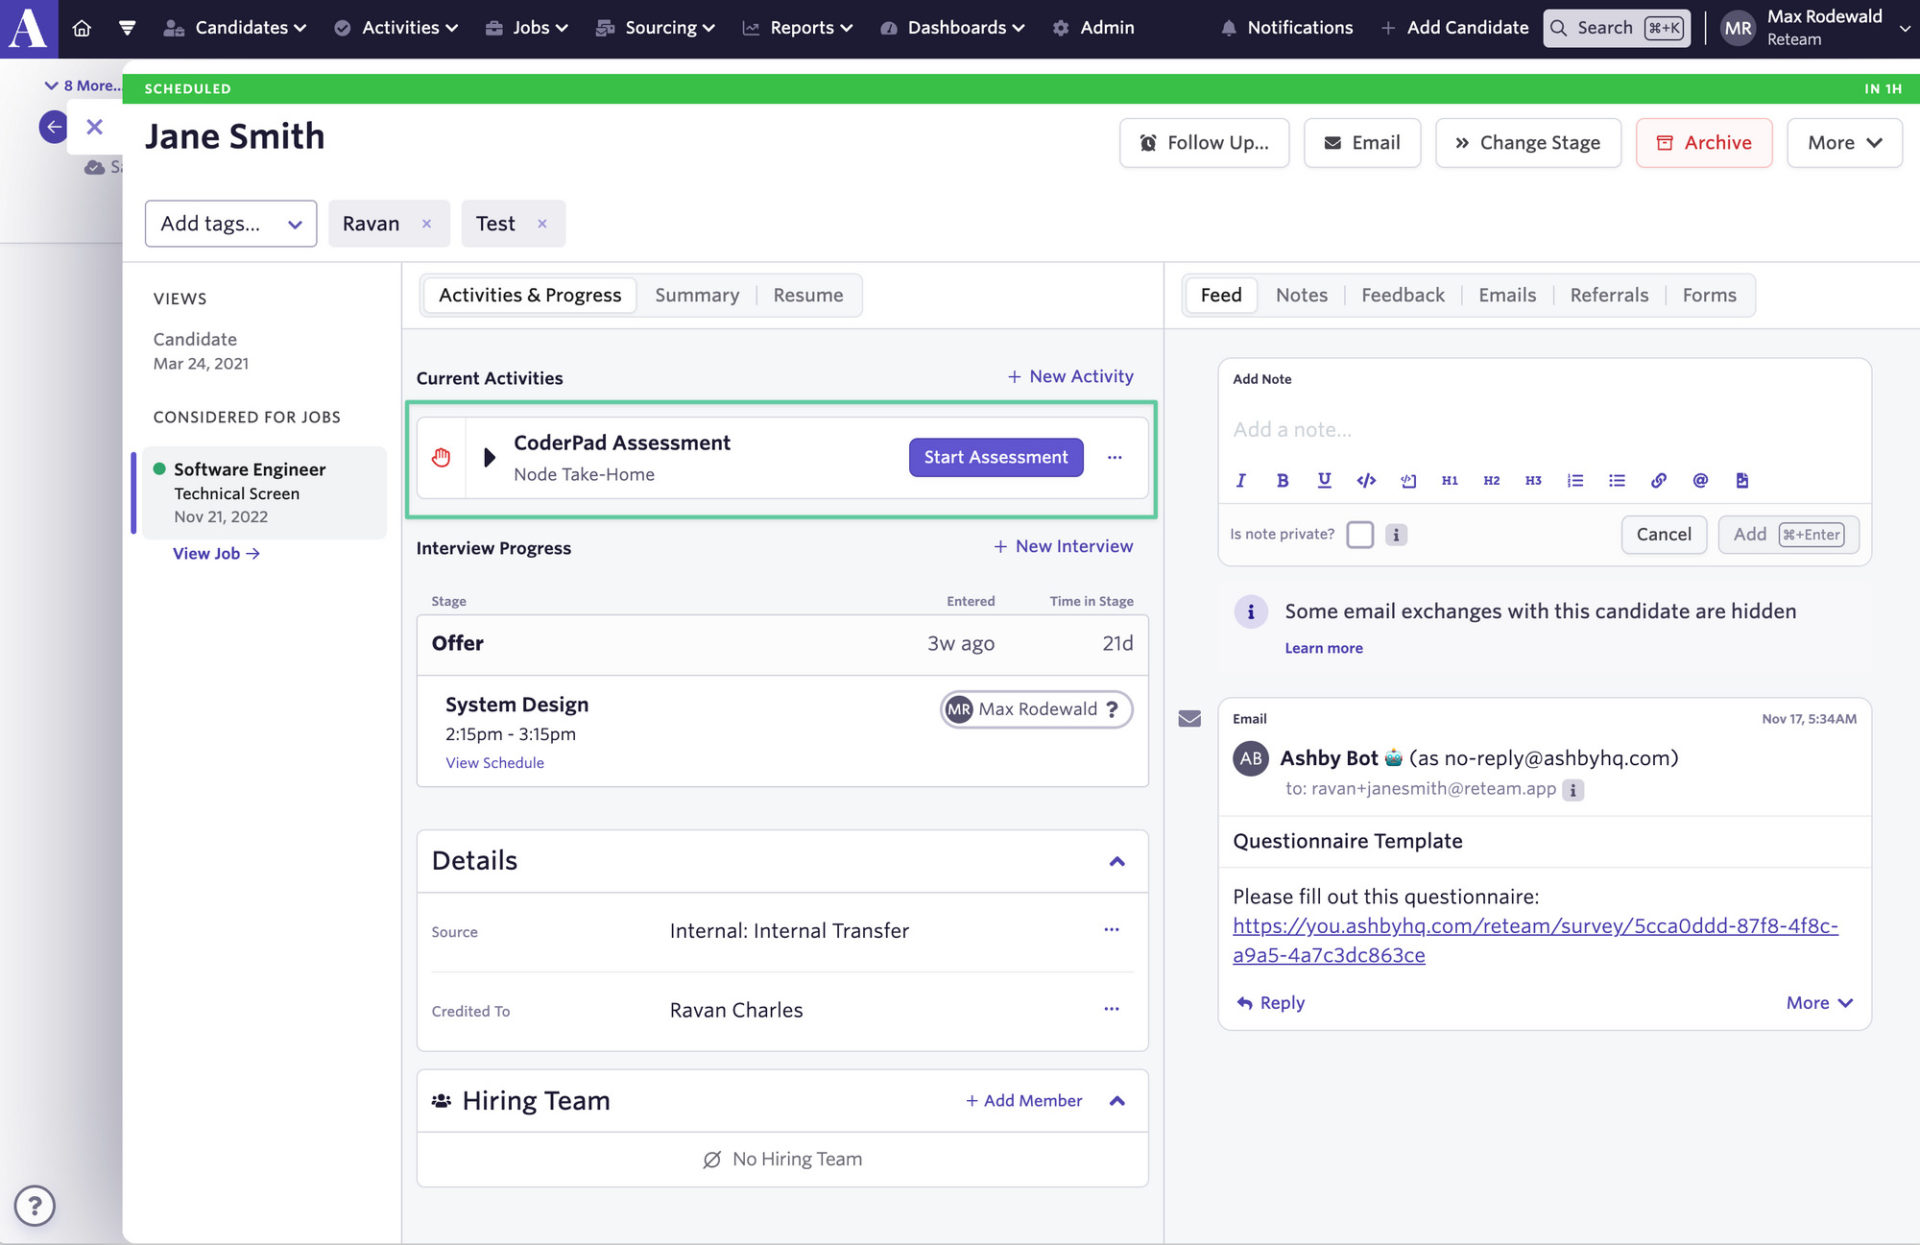
Task: Click the numbered list icon
Action: click(1575, 481)
